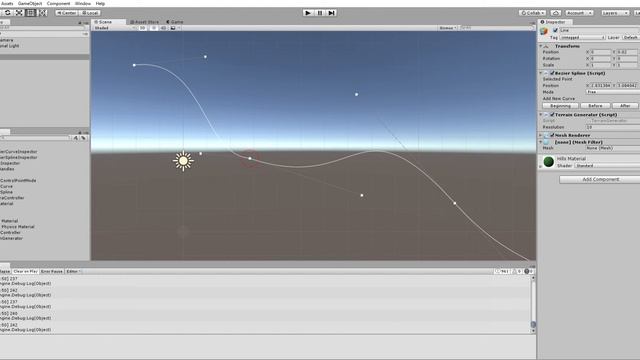
Task: Select the red-circled spline control point
Action: (x=250, y=158)
